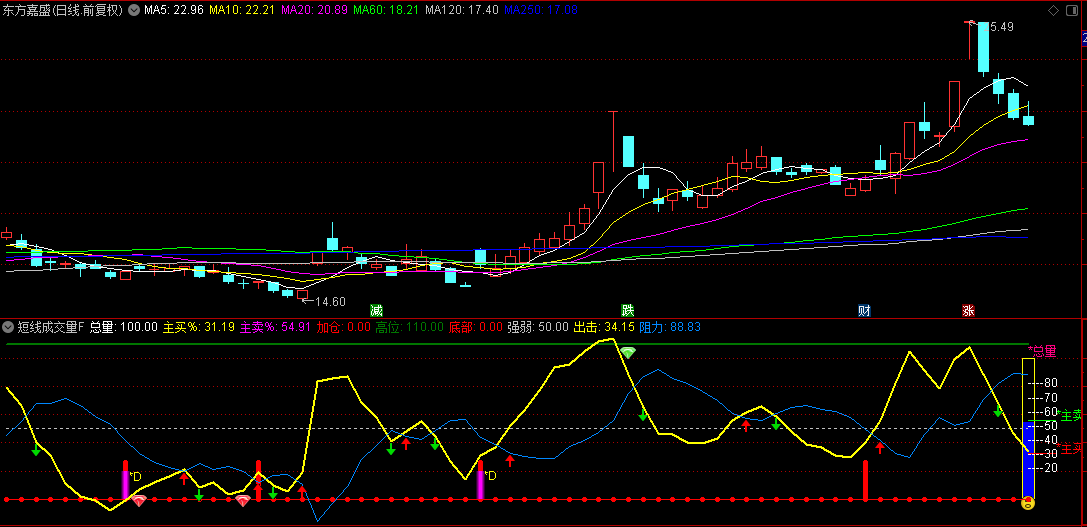Select the green MA60 indicator label
The width and height of the screenshot is (1087, 527).
pos(384,11)
